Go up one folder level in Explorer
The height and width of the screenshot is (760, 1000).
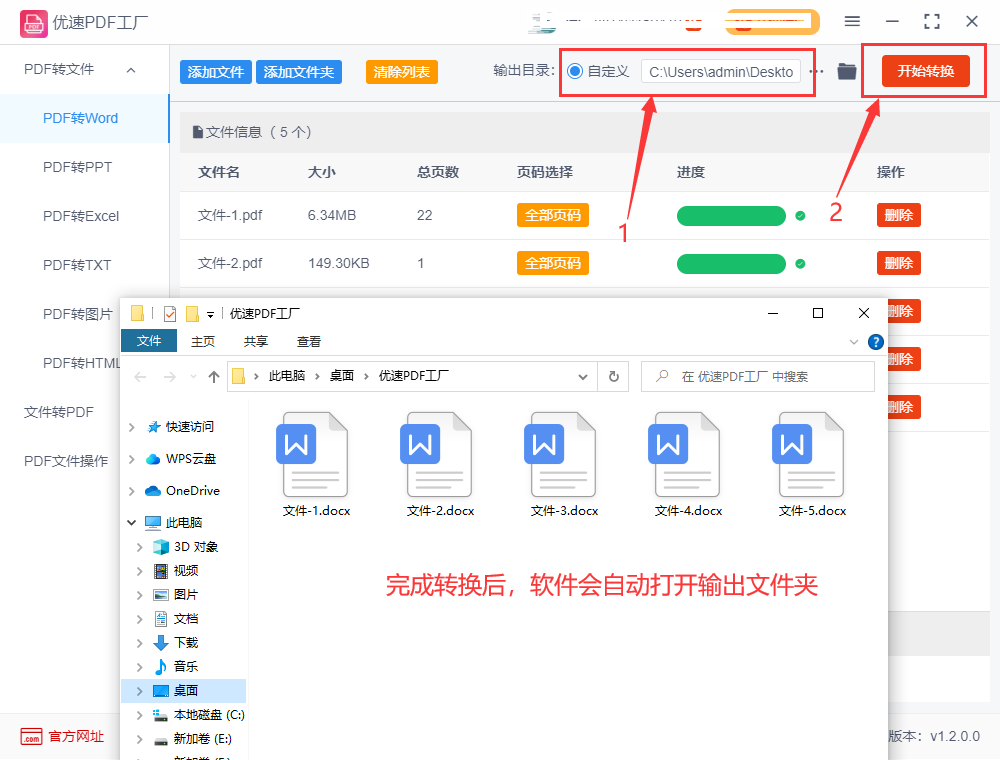click(214, 377)
